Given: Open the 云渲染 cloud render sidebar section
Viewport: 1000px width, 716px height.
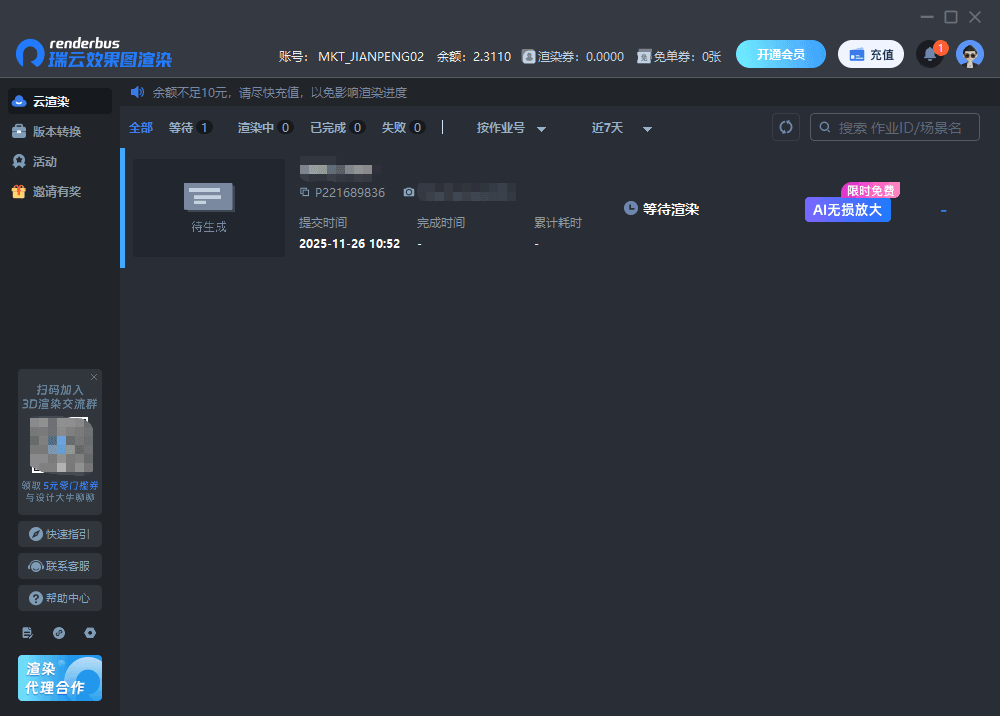Looking at the screenshot, I should [x=47, y=100].
